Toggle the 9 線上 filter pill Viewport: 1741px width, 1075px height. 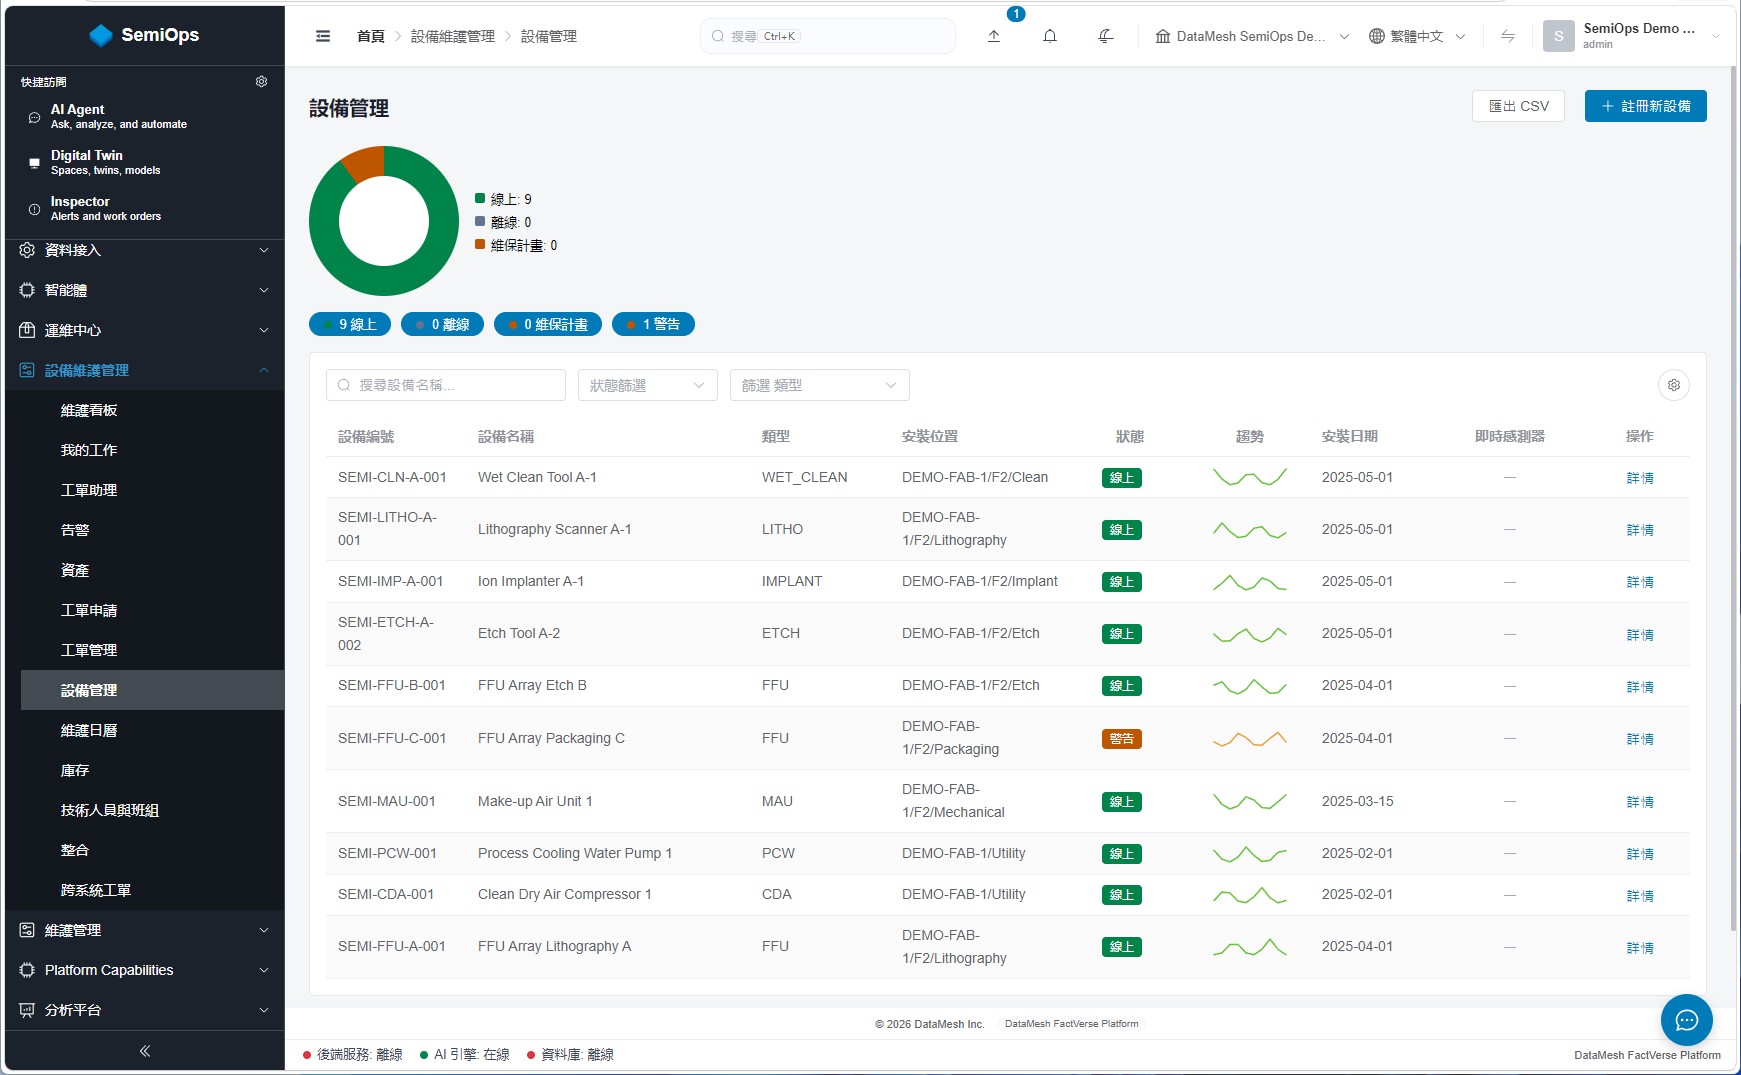coord(350,324)
